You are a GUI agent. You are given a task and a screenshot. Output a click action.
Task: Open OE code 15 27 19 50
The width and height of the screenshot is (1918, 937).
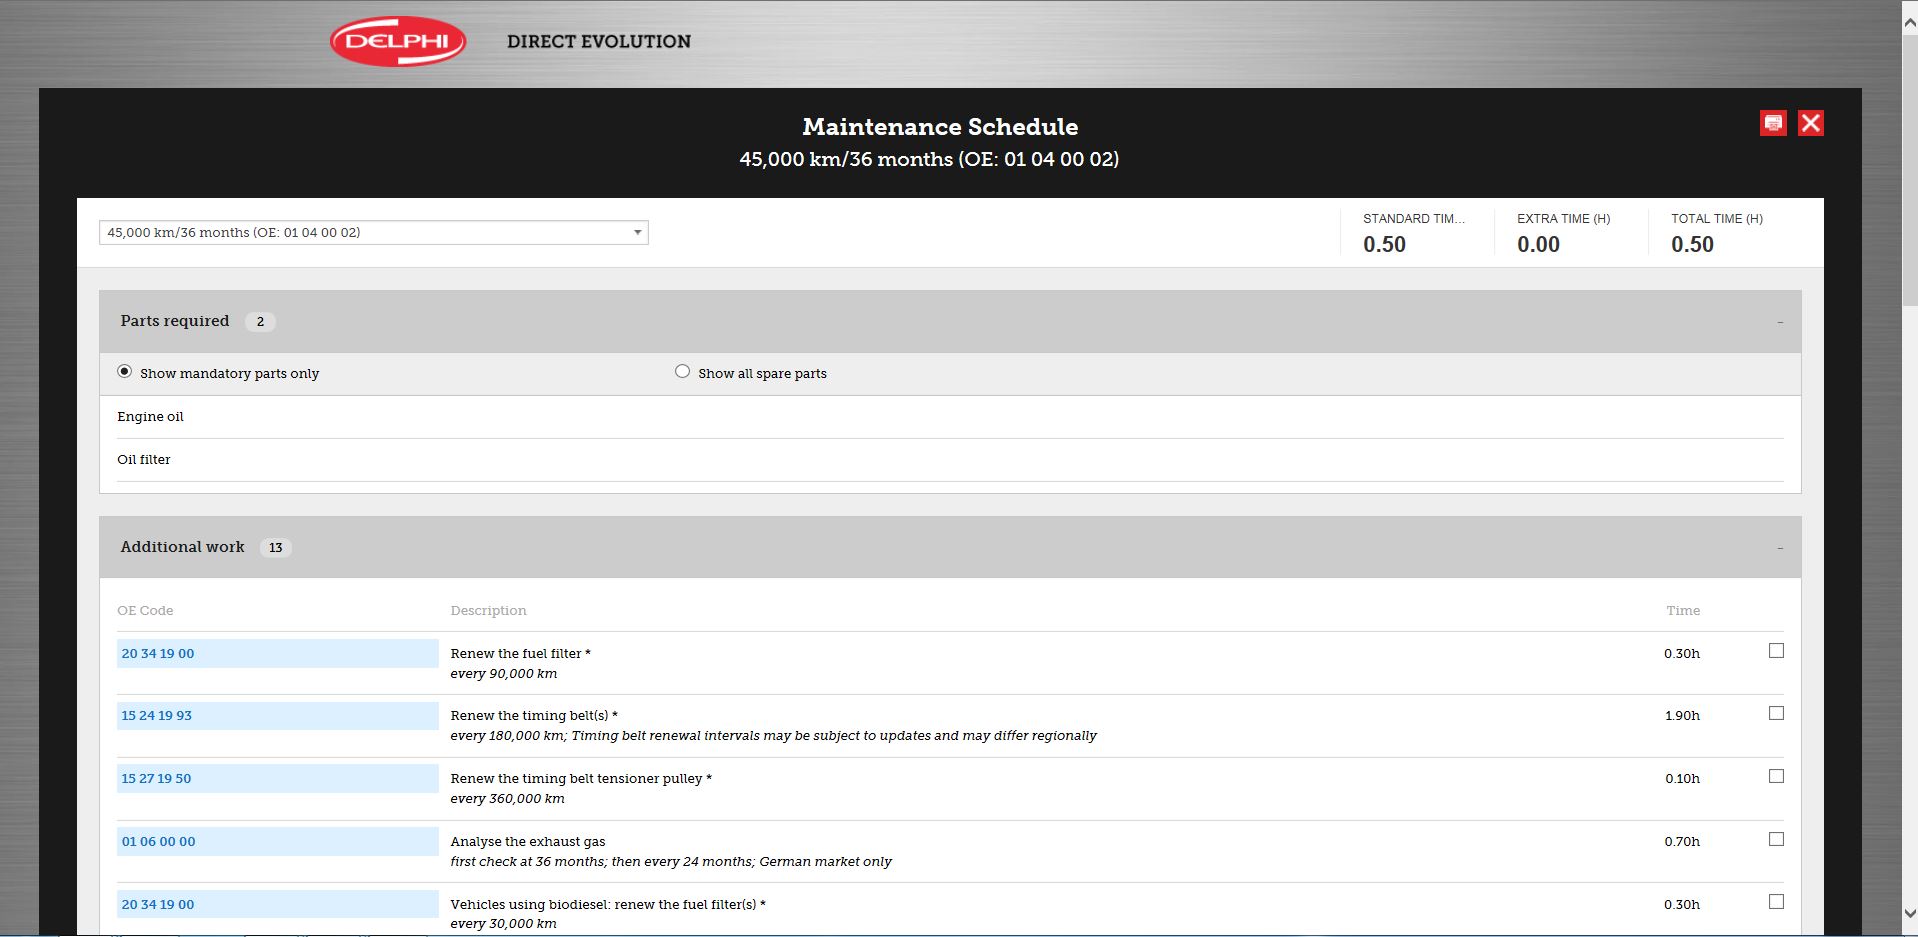click(157, 779)
